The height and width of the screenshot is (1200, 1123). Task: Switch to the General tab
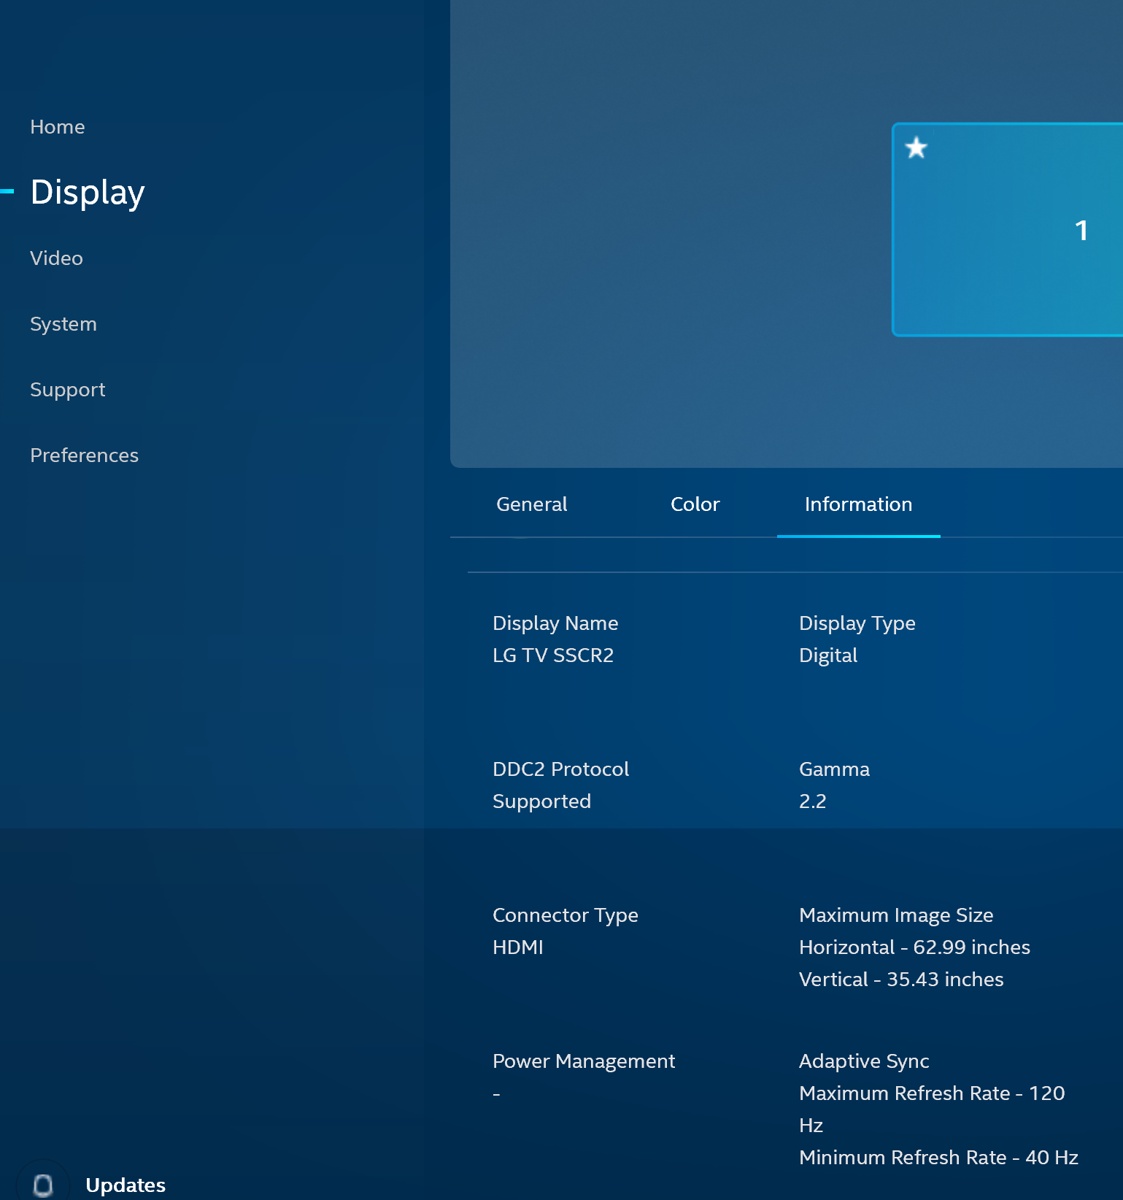click(531, 504)
